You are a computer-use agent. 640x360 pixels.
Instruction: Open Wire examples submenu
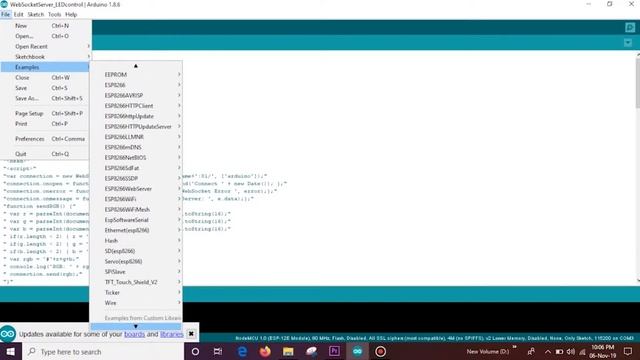136,303
